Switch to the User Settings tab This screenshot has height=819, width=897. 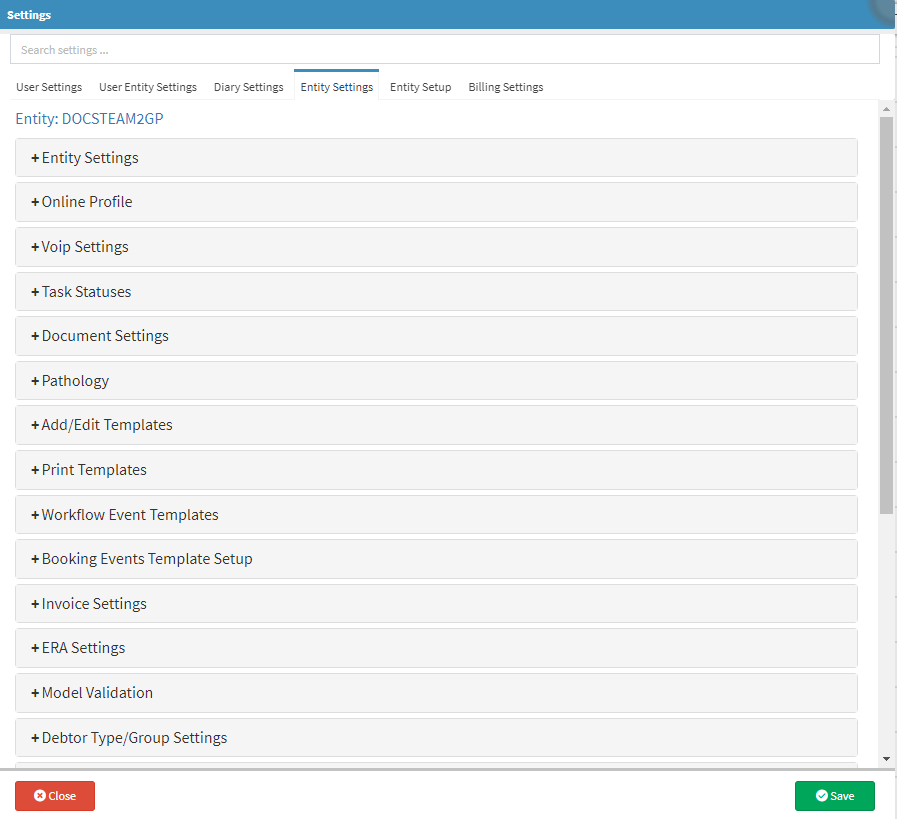(x=49, y=87)
